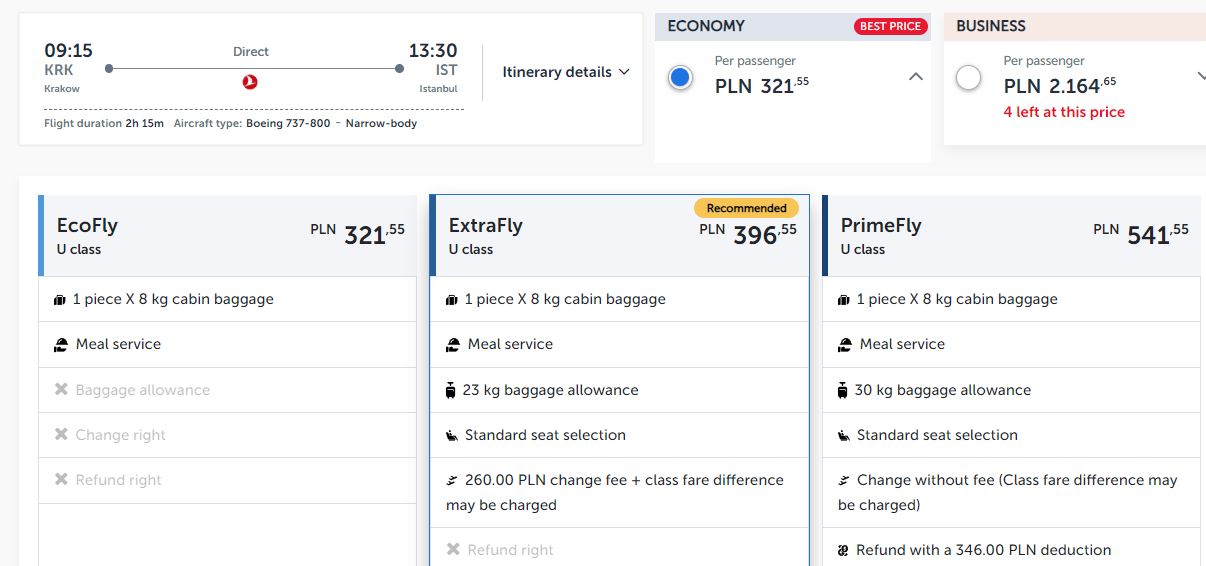
Task: Select the Economy fare radio button
Action: pos(681,78)
